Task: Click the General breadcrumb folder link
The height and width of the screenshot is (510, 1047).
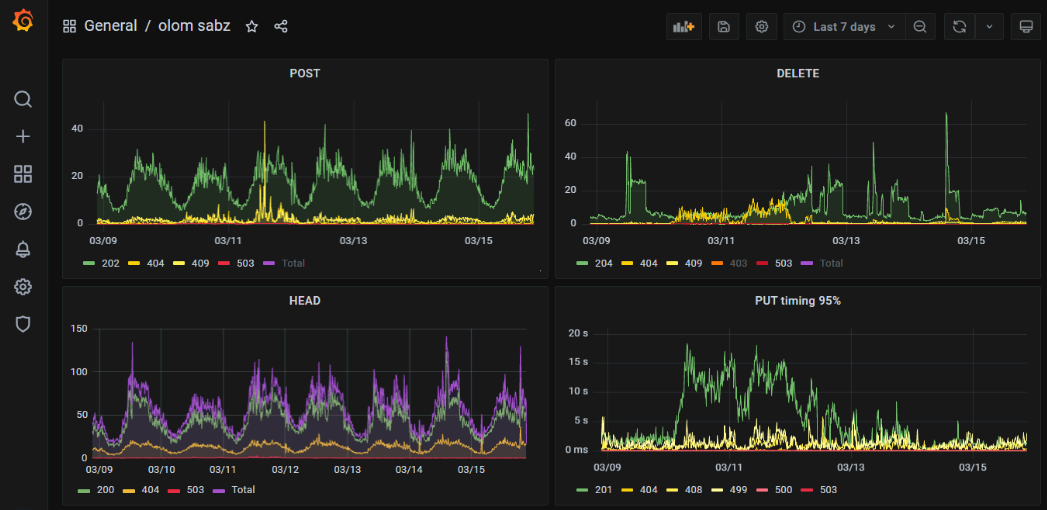Action: tap(110, 26)
